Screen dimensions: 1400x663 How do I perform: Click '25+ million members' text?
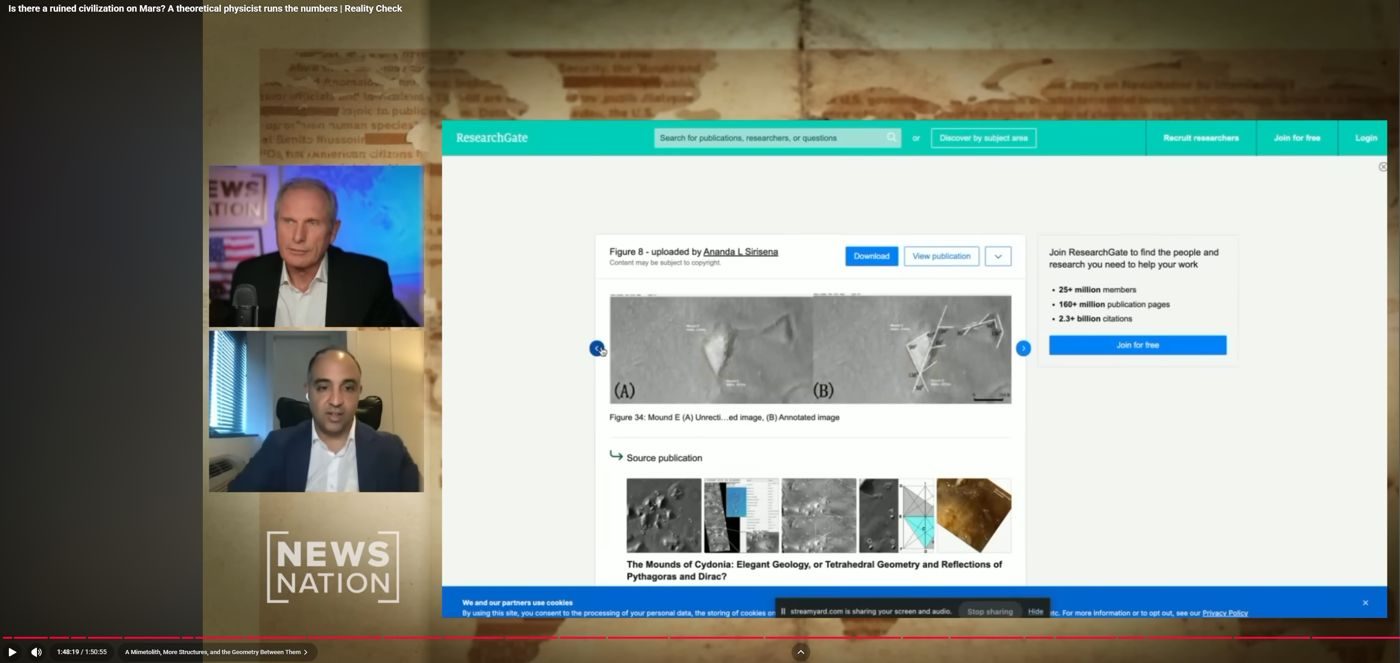click(1097, 289)
